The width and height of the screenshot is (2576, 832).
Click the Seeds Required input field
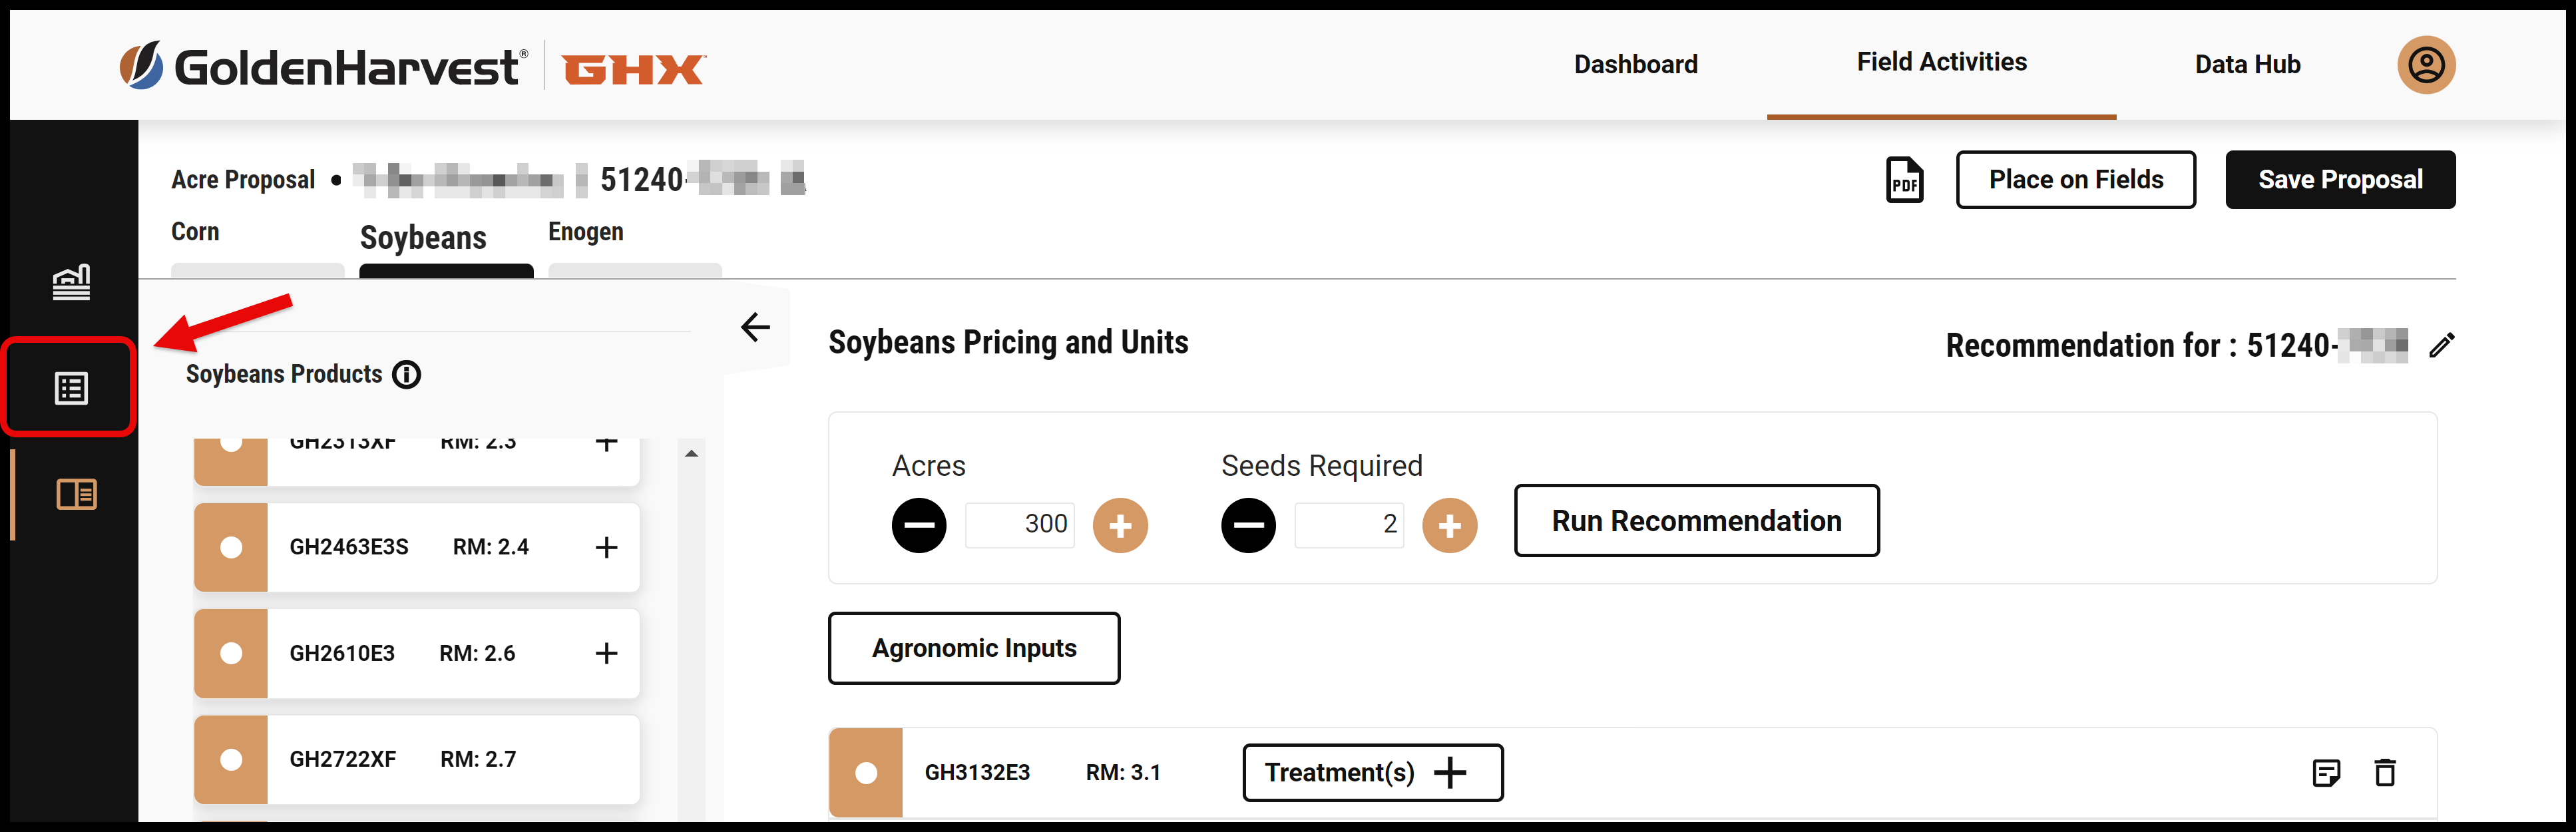1349,525
